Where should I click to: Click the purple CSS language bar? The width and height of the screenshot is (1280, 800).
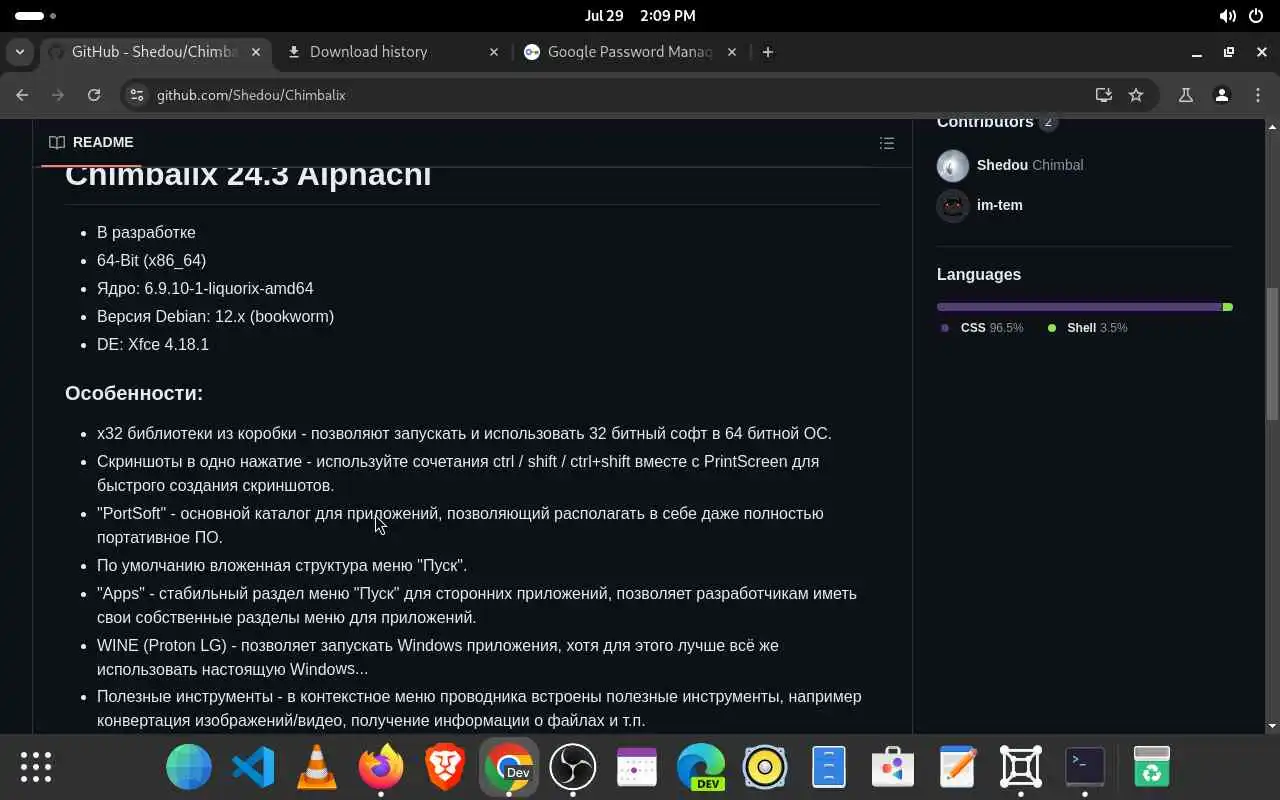(1079, 307)
